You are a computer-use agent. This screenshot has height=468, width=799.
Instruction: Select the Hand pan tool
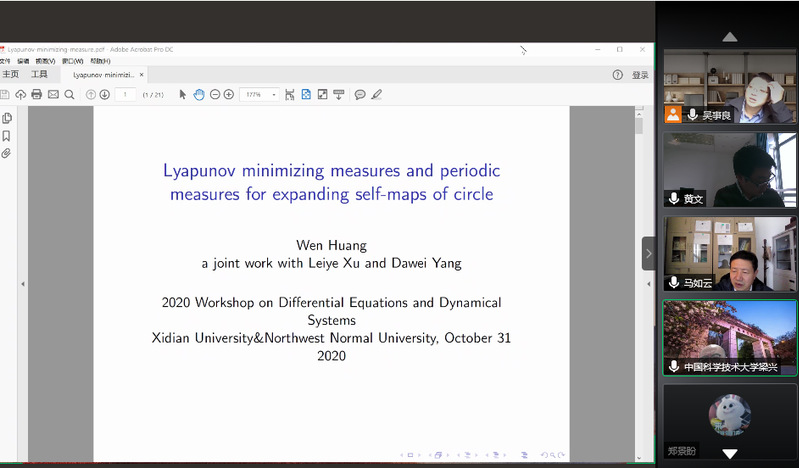point(199,95)
